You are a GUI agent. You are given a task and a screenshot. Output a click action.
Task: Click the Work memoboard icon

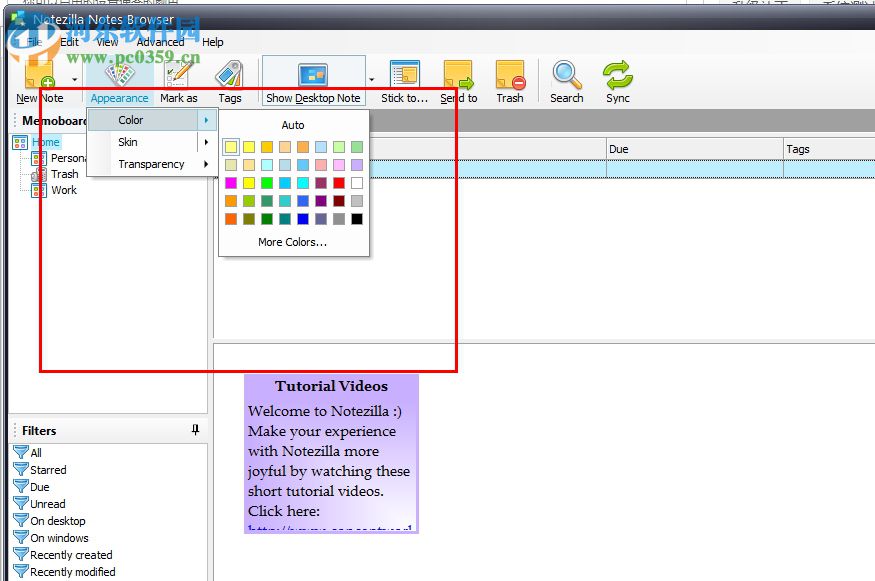pyautogui.click(x=39, y=190)
